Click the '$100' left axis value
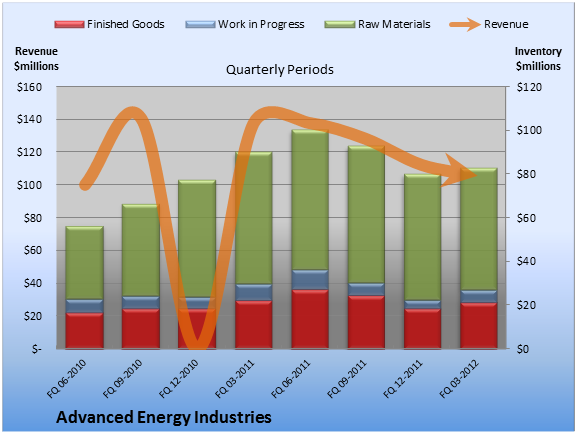This screenshot has width=576, height=433. click(29, 185)
